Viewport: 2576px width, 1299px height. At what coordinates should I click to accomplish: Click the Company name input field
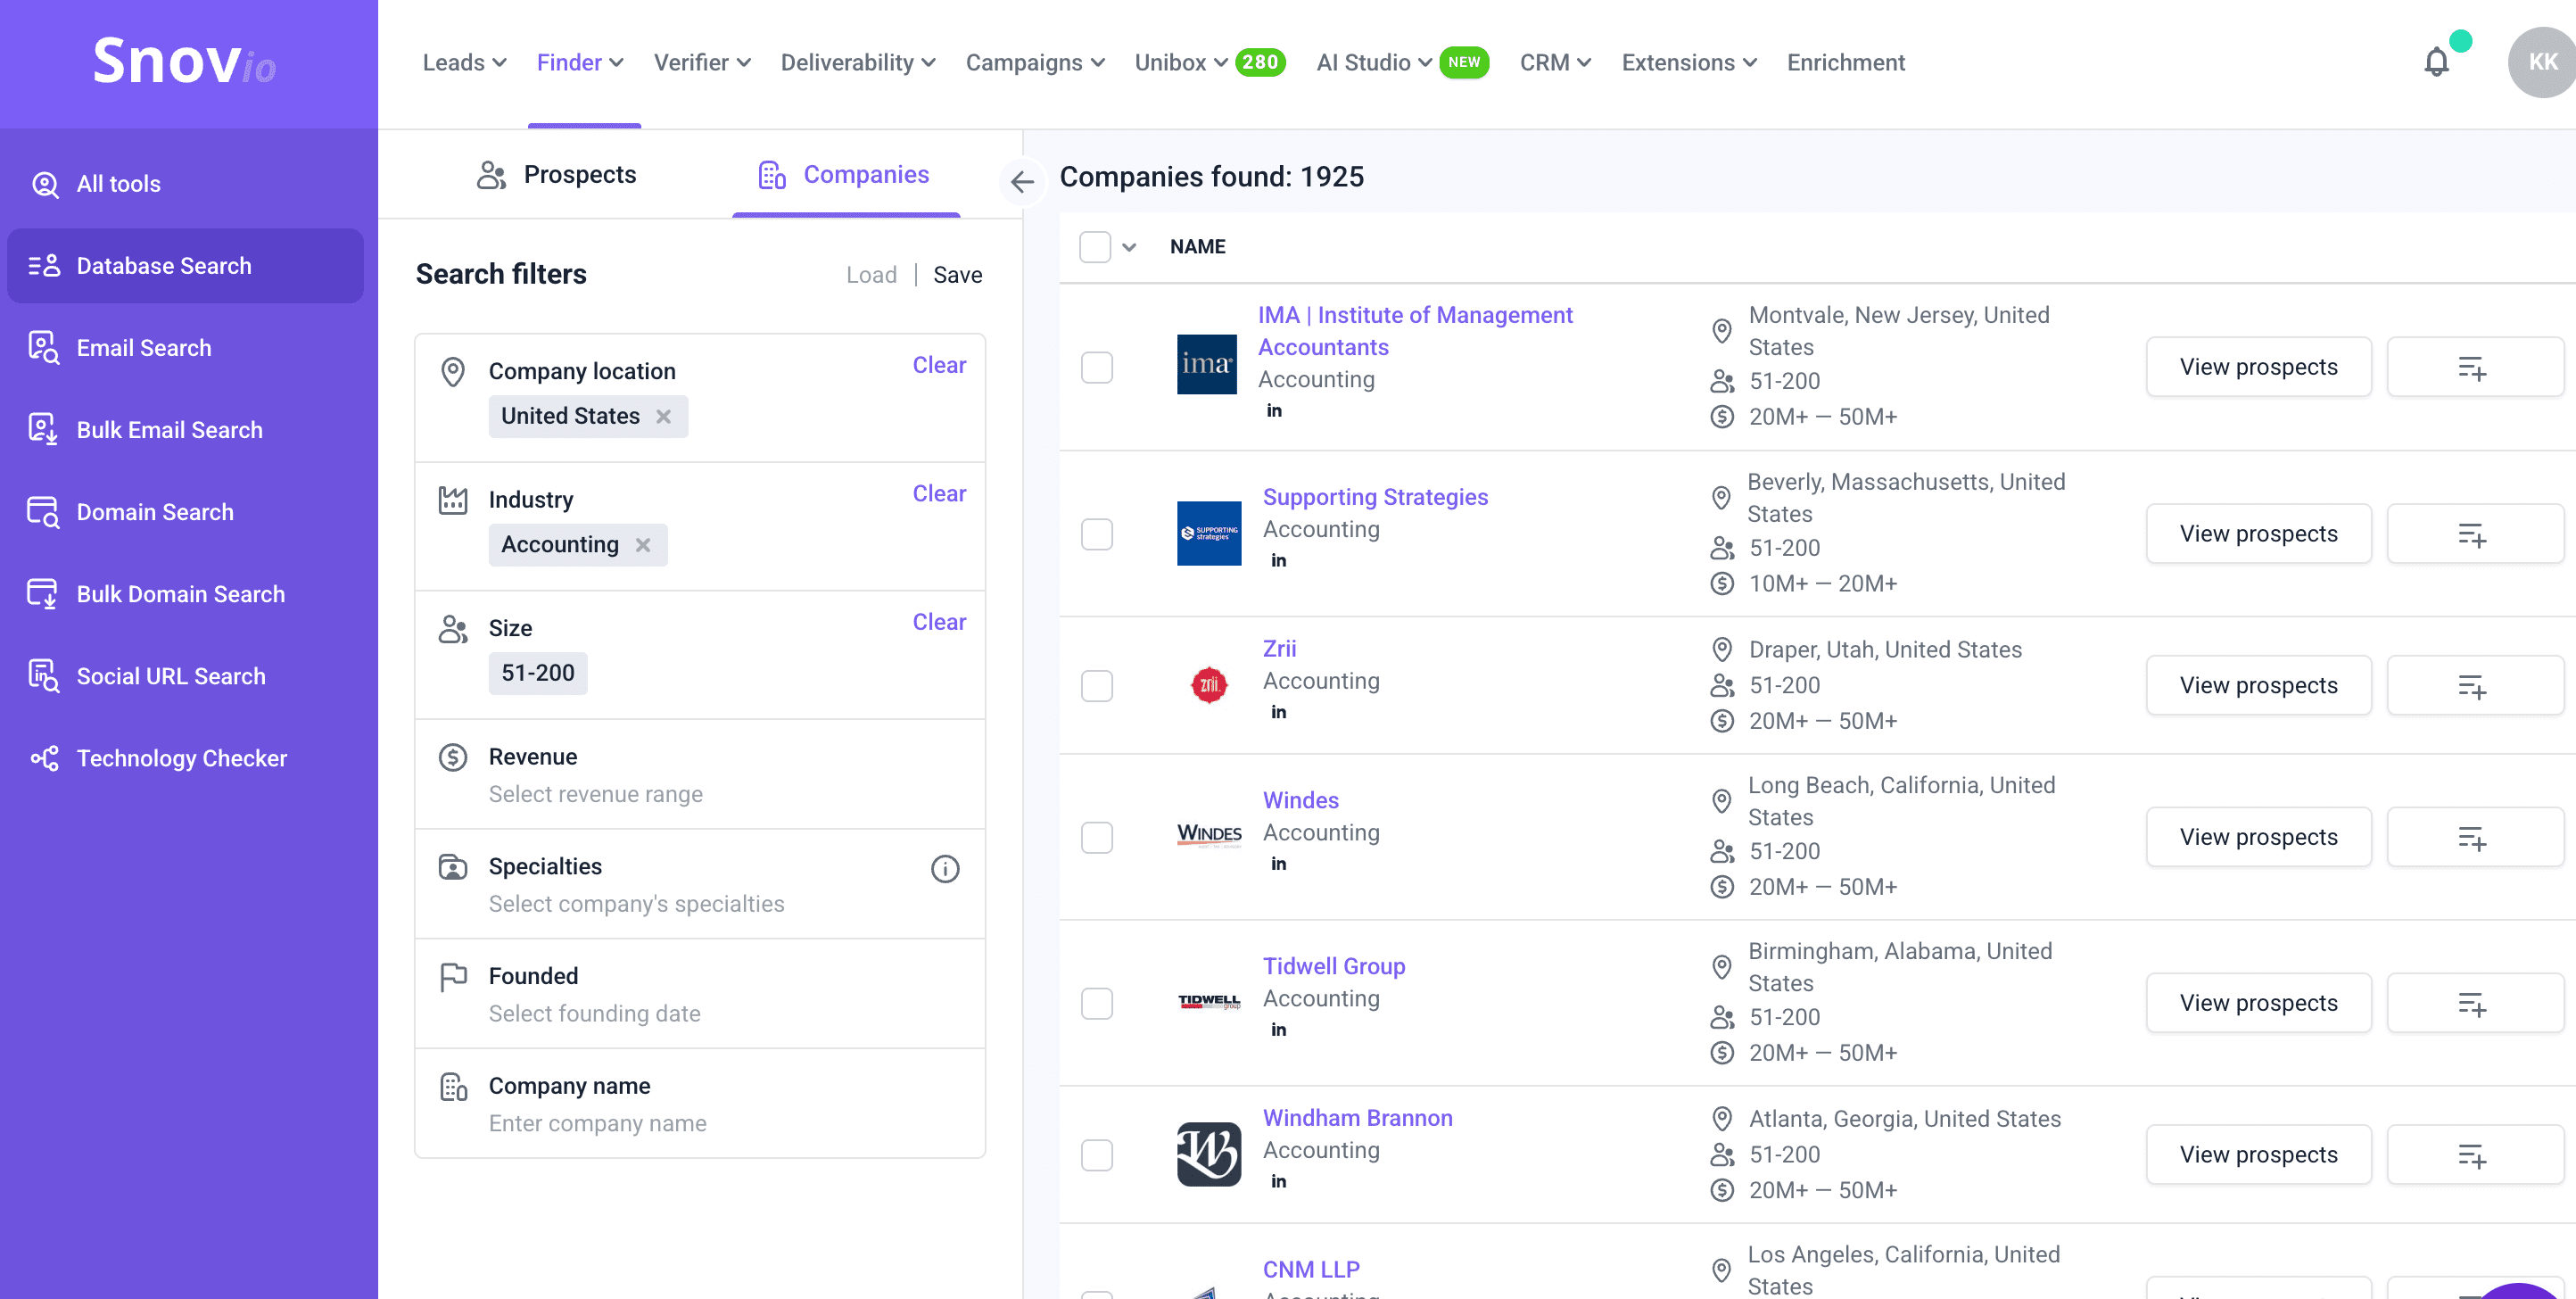(x=700, y=1104)
